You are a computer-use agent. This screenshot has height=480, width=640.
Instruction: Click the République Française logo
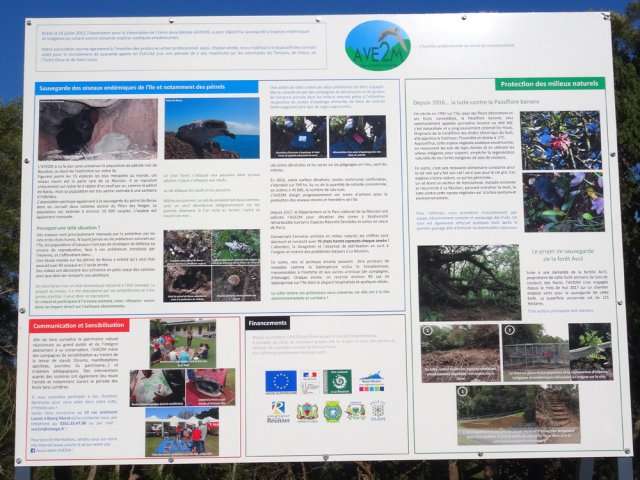click(310, 382)
